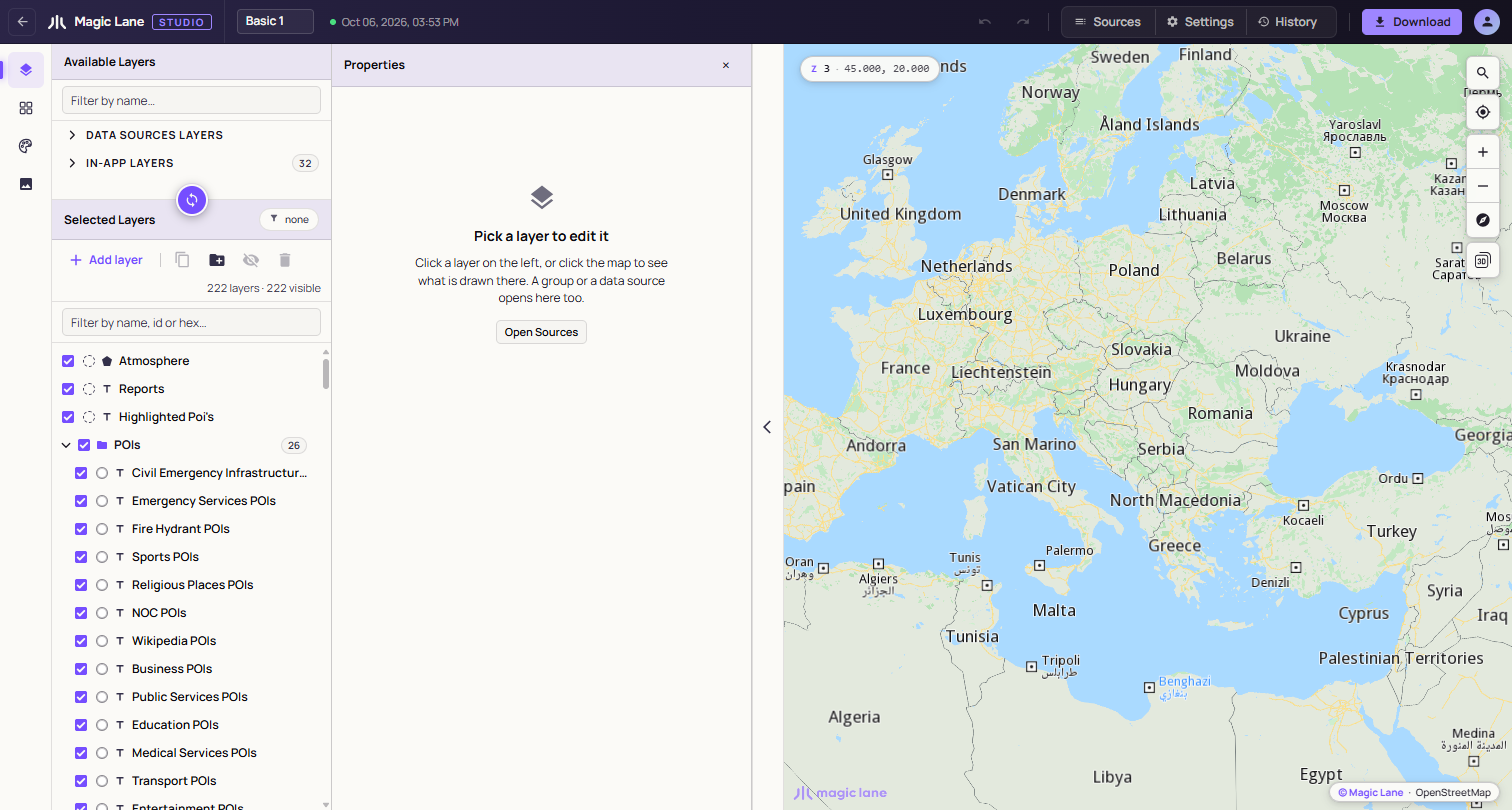
Task: Uncheck the Wikipedia POIs checkbox
Action: tap(82, 641)
